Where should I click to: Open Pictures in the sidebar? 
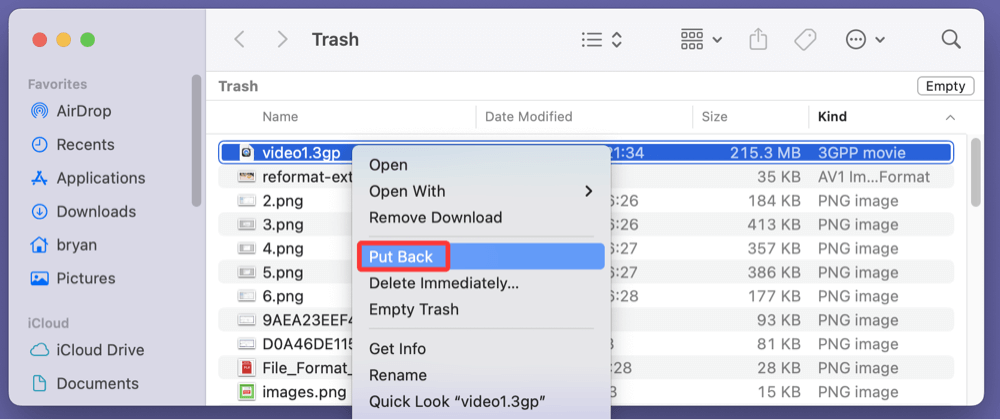click(73, 279)
